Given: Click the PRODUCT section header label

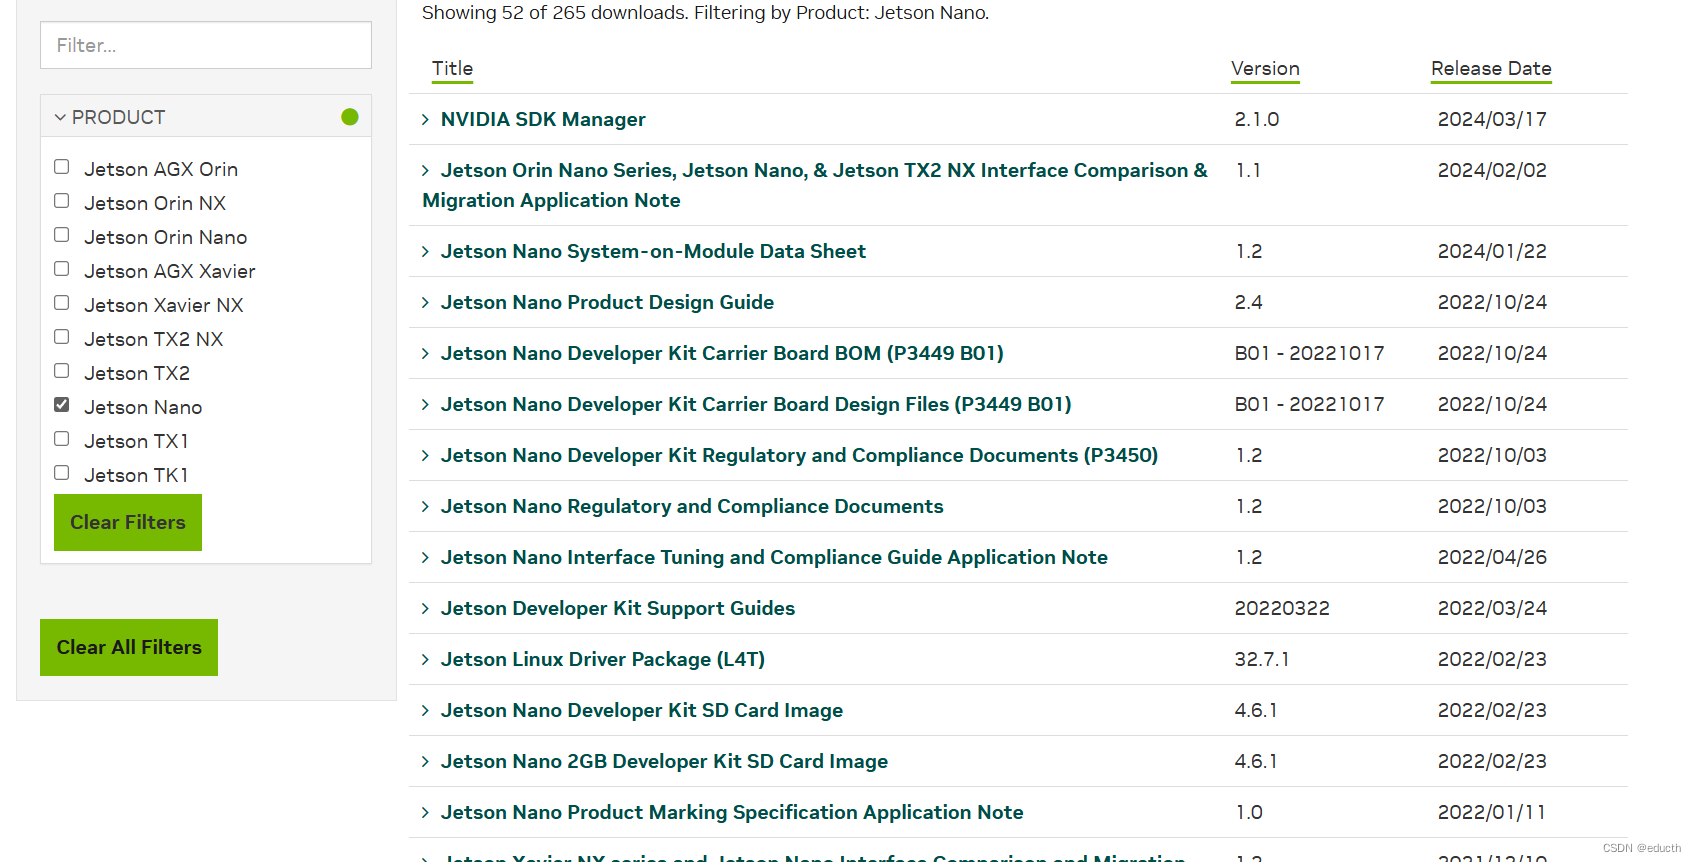Looking at the screenshot, I should pos(118,117).
